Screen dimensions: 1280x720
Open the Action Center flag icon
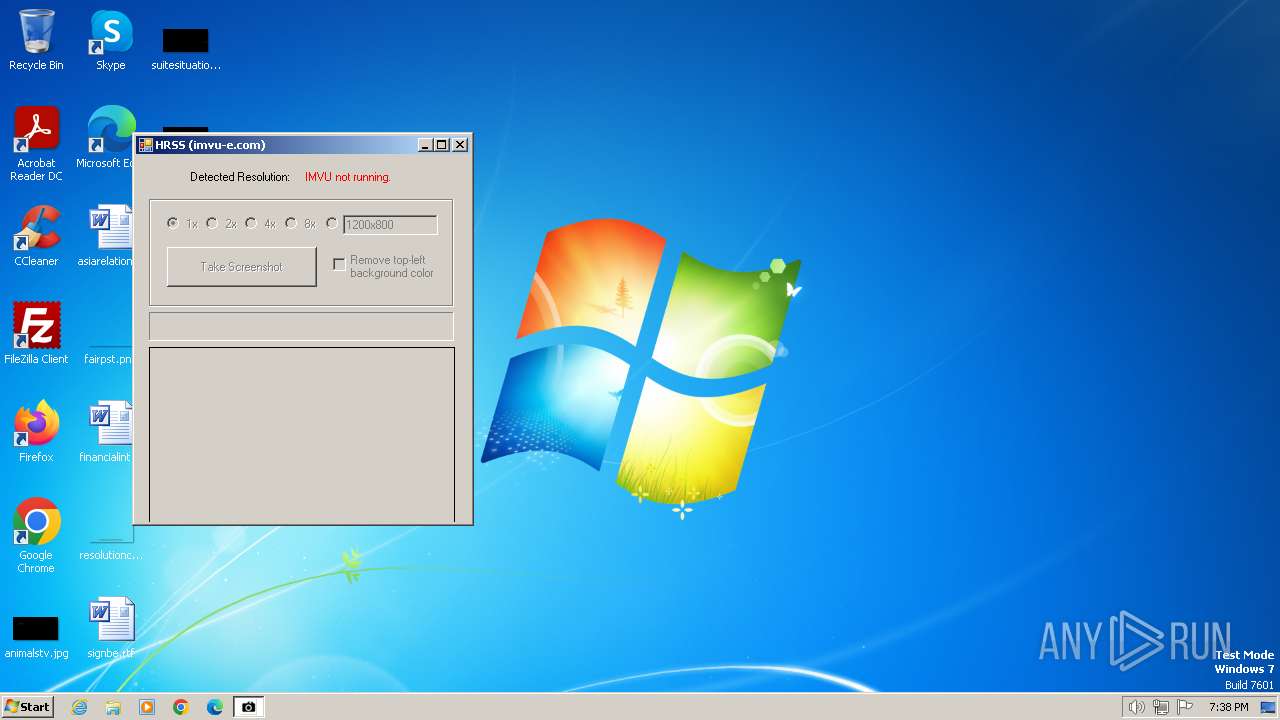(x=1186, y=707)
